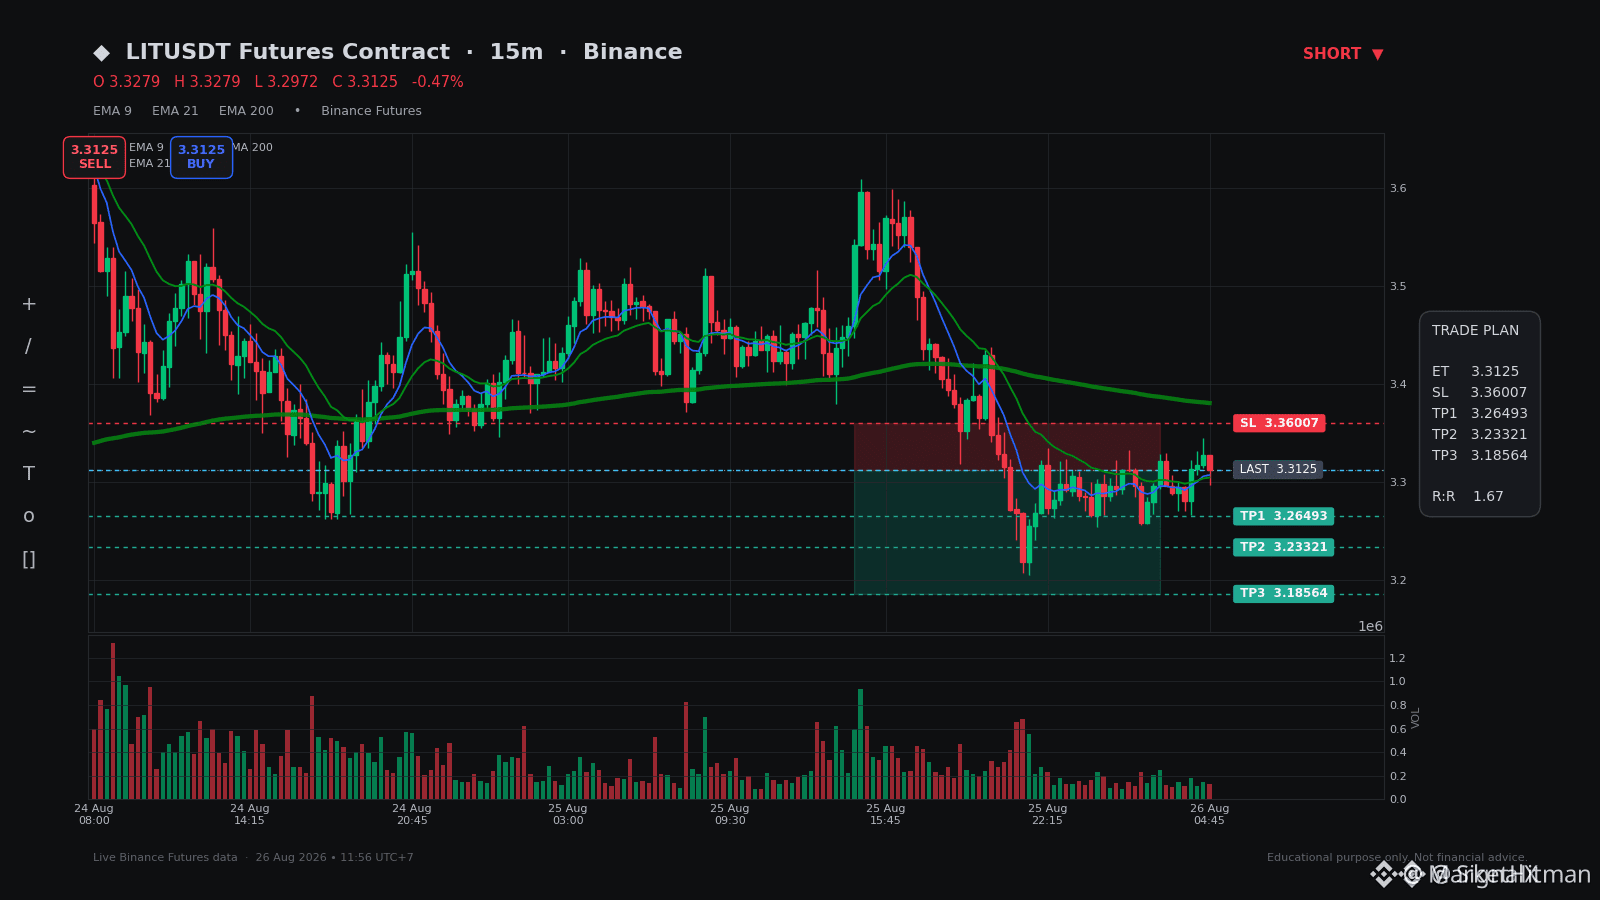Click EMA 21 in the row above the chart
The height and width of the screenshot is (900, 1600).
[175, 111]
